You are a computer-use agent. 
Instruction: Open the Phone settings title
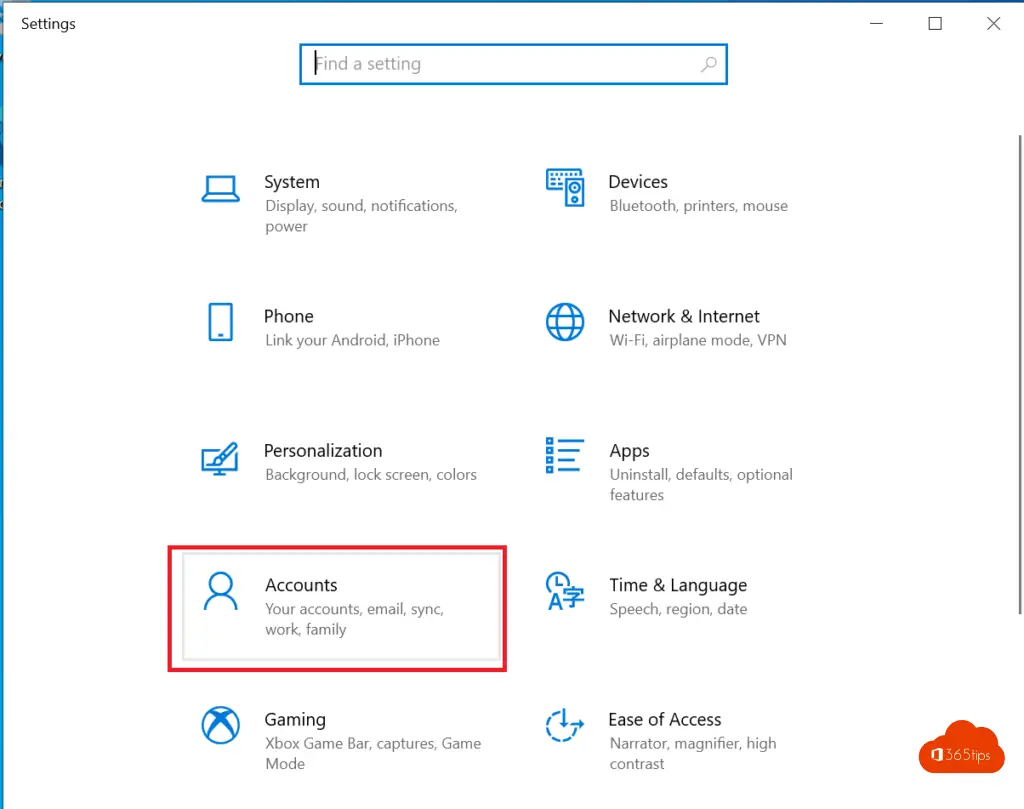point(289,316)
